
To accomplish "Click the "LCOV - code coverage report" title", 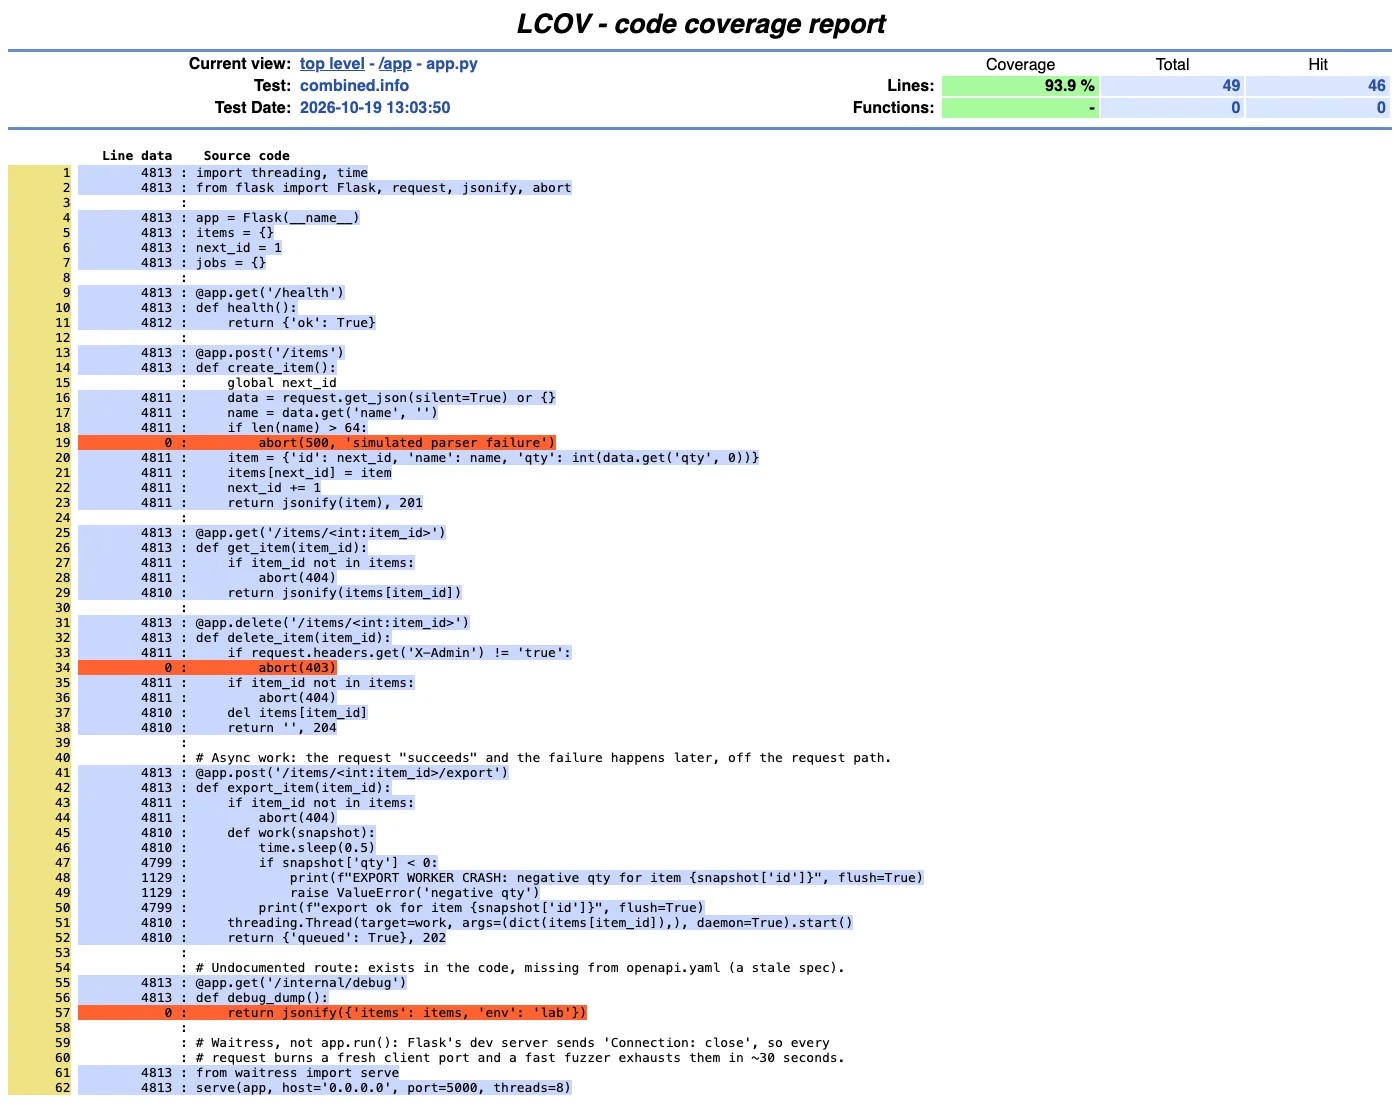I will (700, 24).
